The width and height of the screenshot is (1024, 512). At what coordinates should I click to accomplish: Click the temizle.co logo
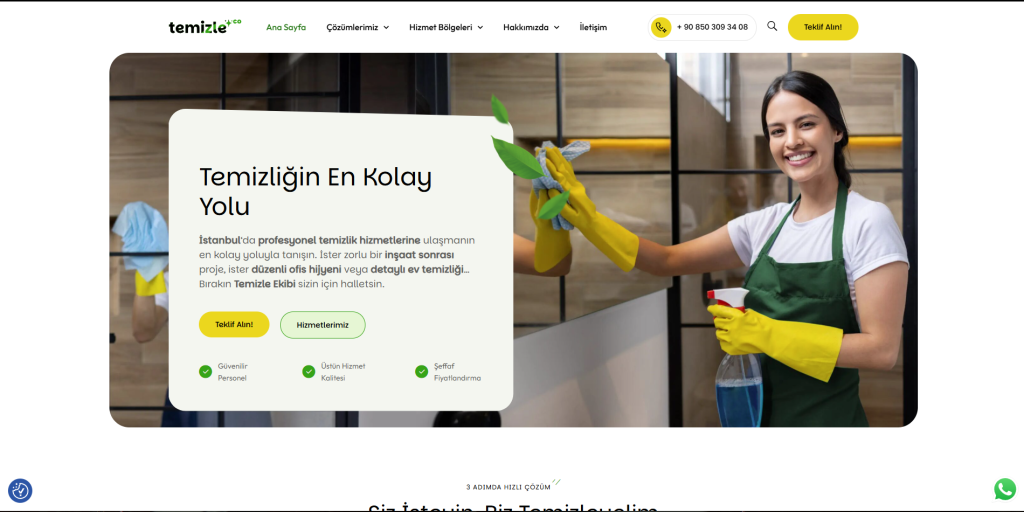coord(204,27)
